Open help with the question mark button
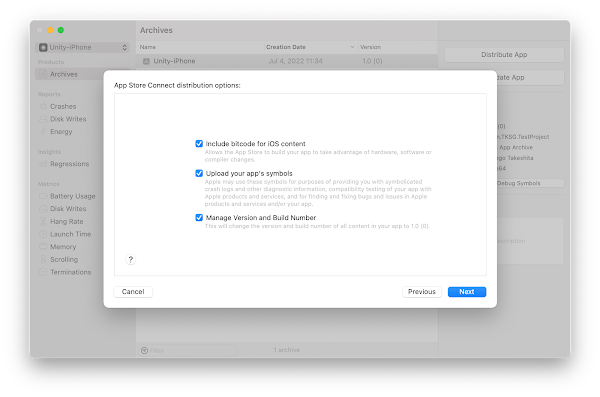Image resolution: width=600 pixels, height=397 pixels. [130, 260]
